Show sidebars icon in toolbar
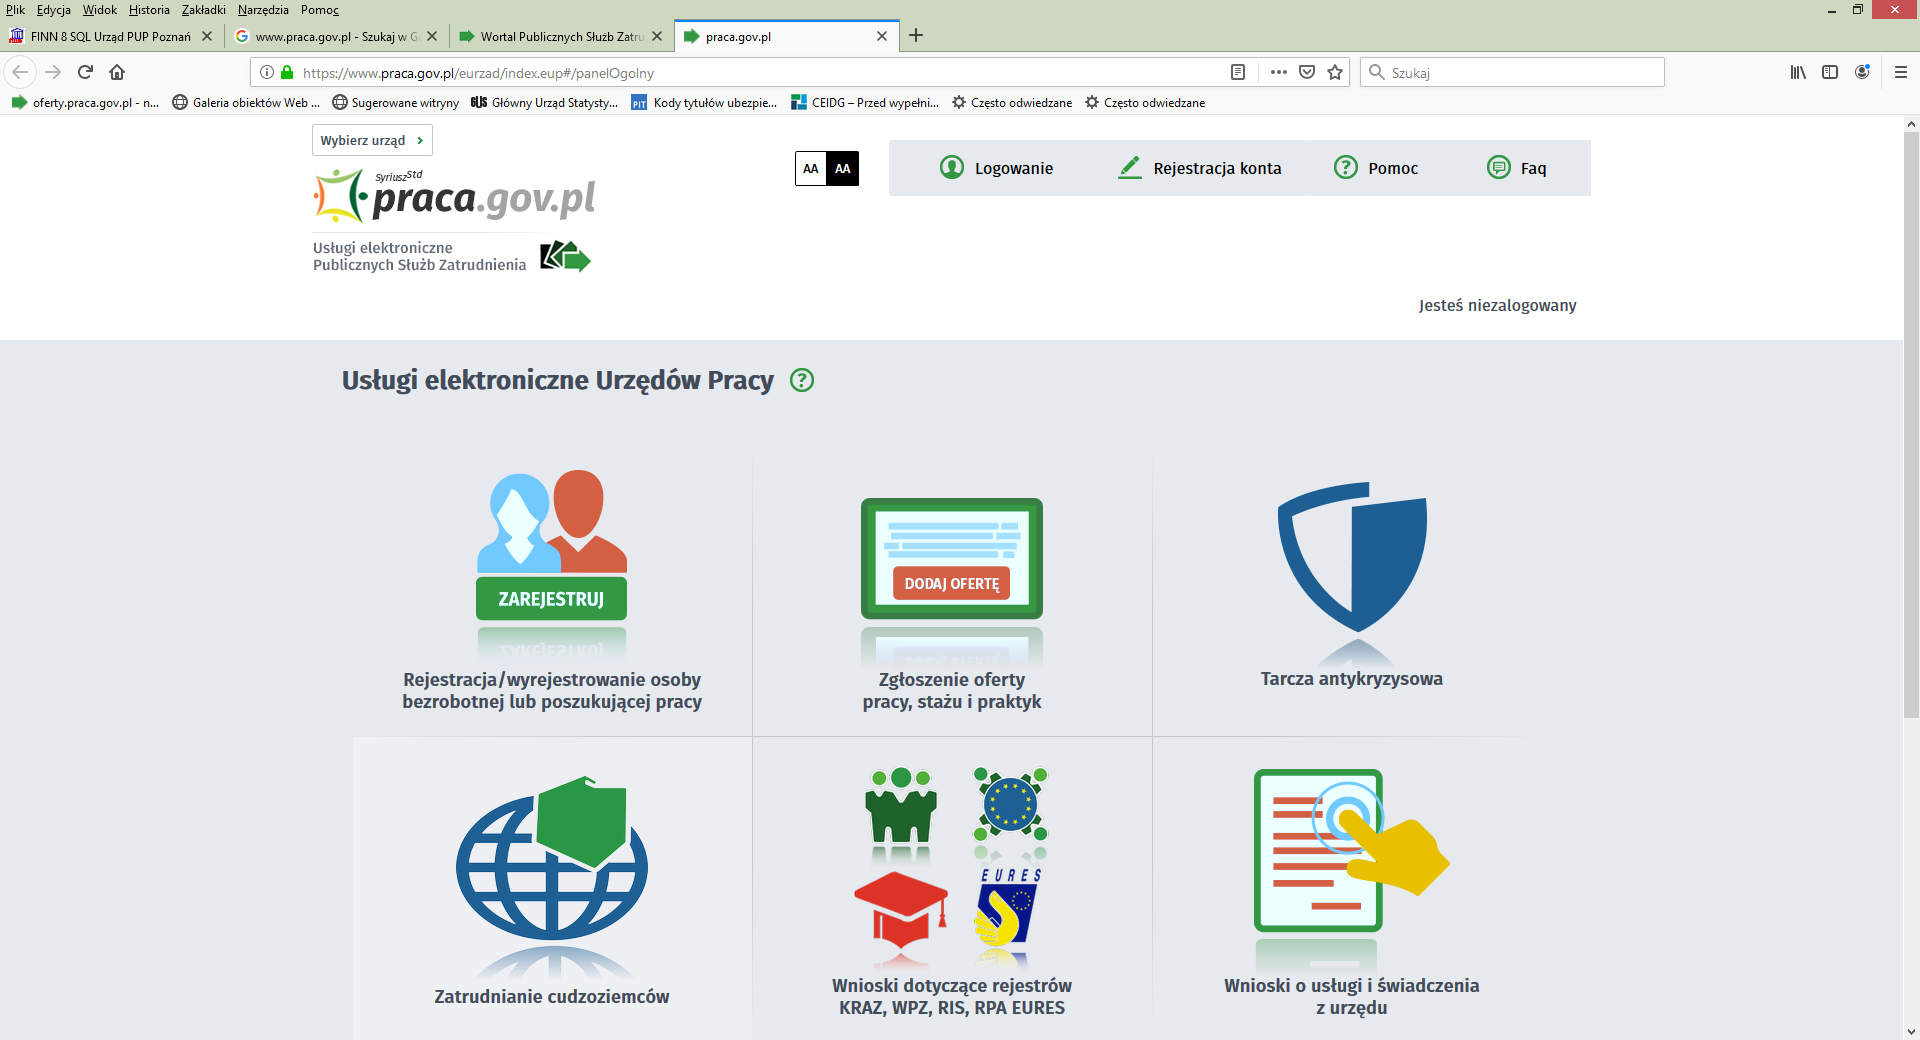Viewport: 1920px width, 1040px height. click(1830, 72)
